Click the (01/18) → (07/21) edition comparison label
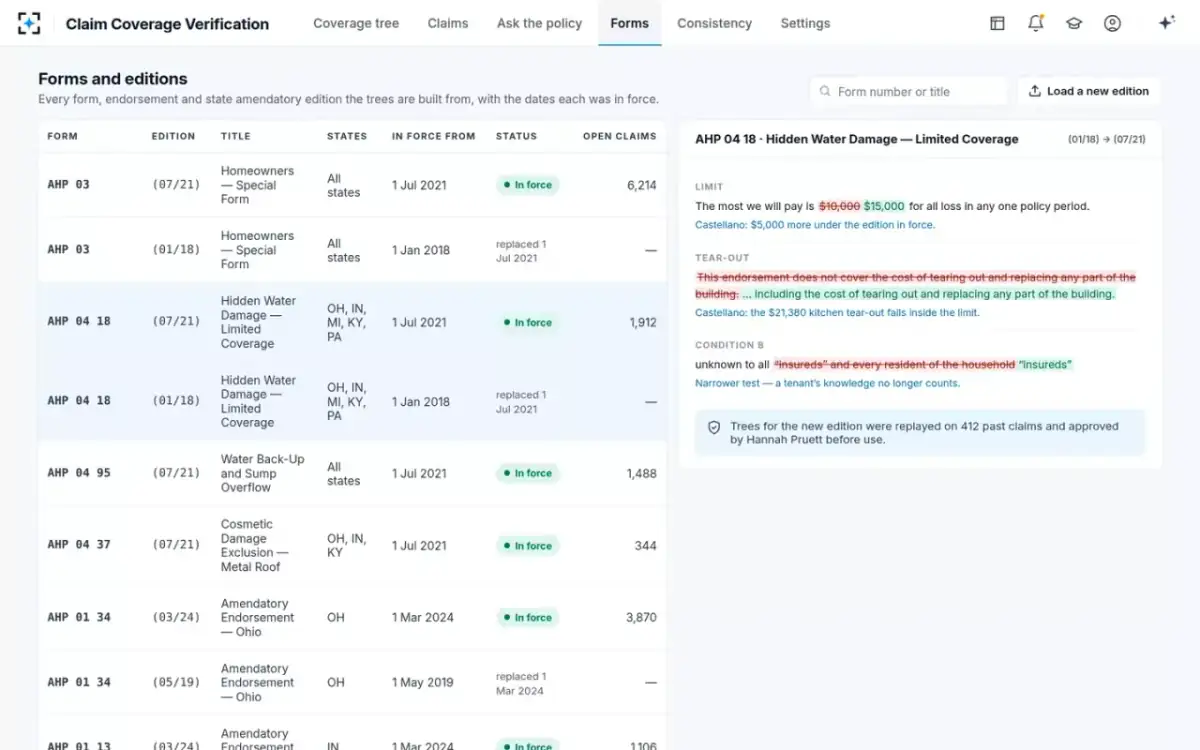 pos(1107,139)
